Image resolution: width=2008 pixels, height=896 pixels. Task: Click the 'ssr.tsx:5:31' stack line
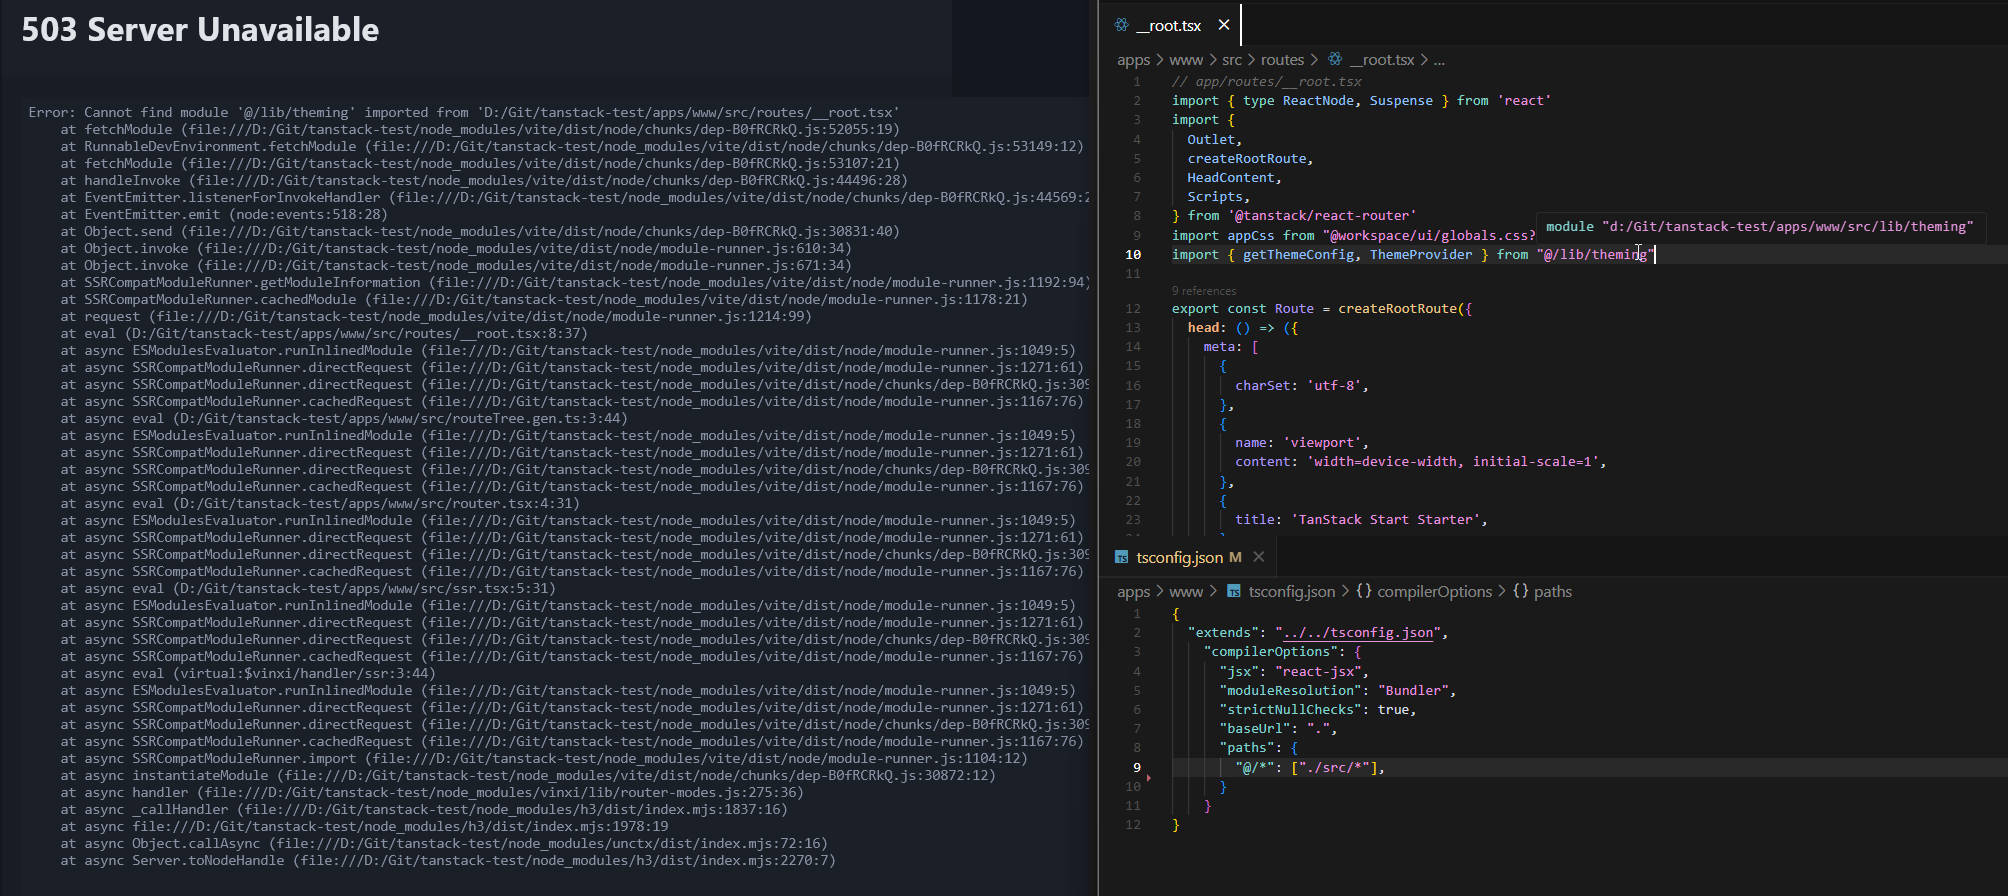(308, 589)
